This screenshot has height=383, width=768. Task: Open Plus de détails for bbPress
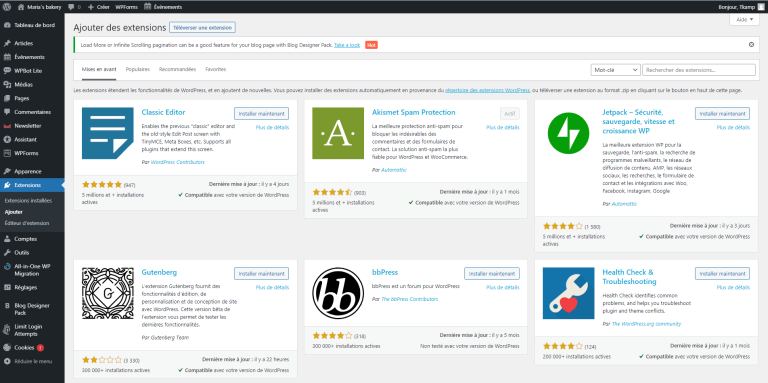503,287
